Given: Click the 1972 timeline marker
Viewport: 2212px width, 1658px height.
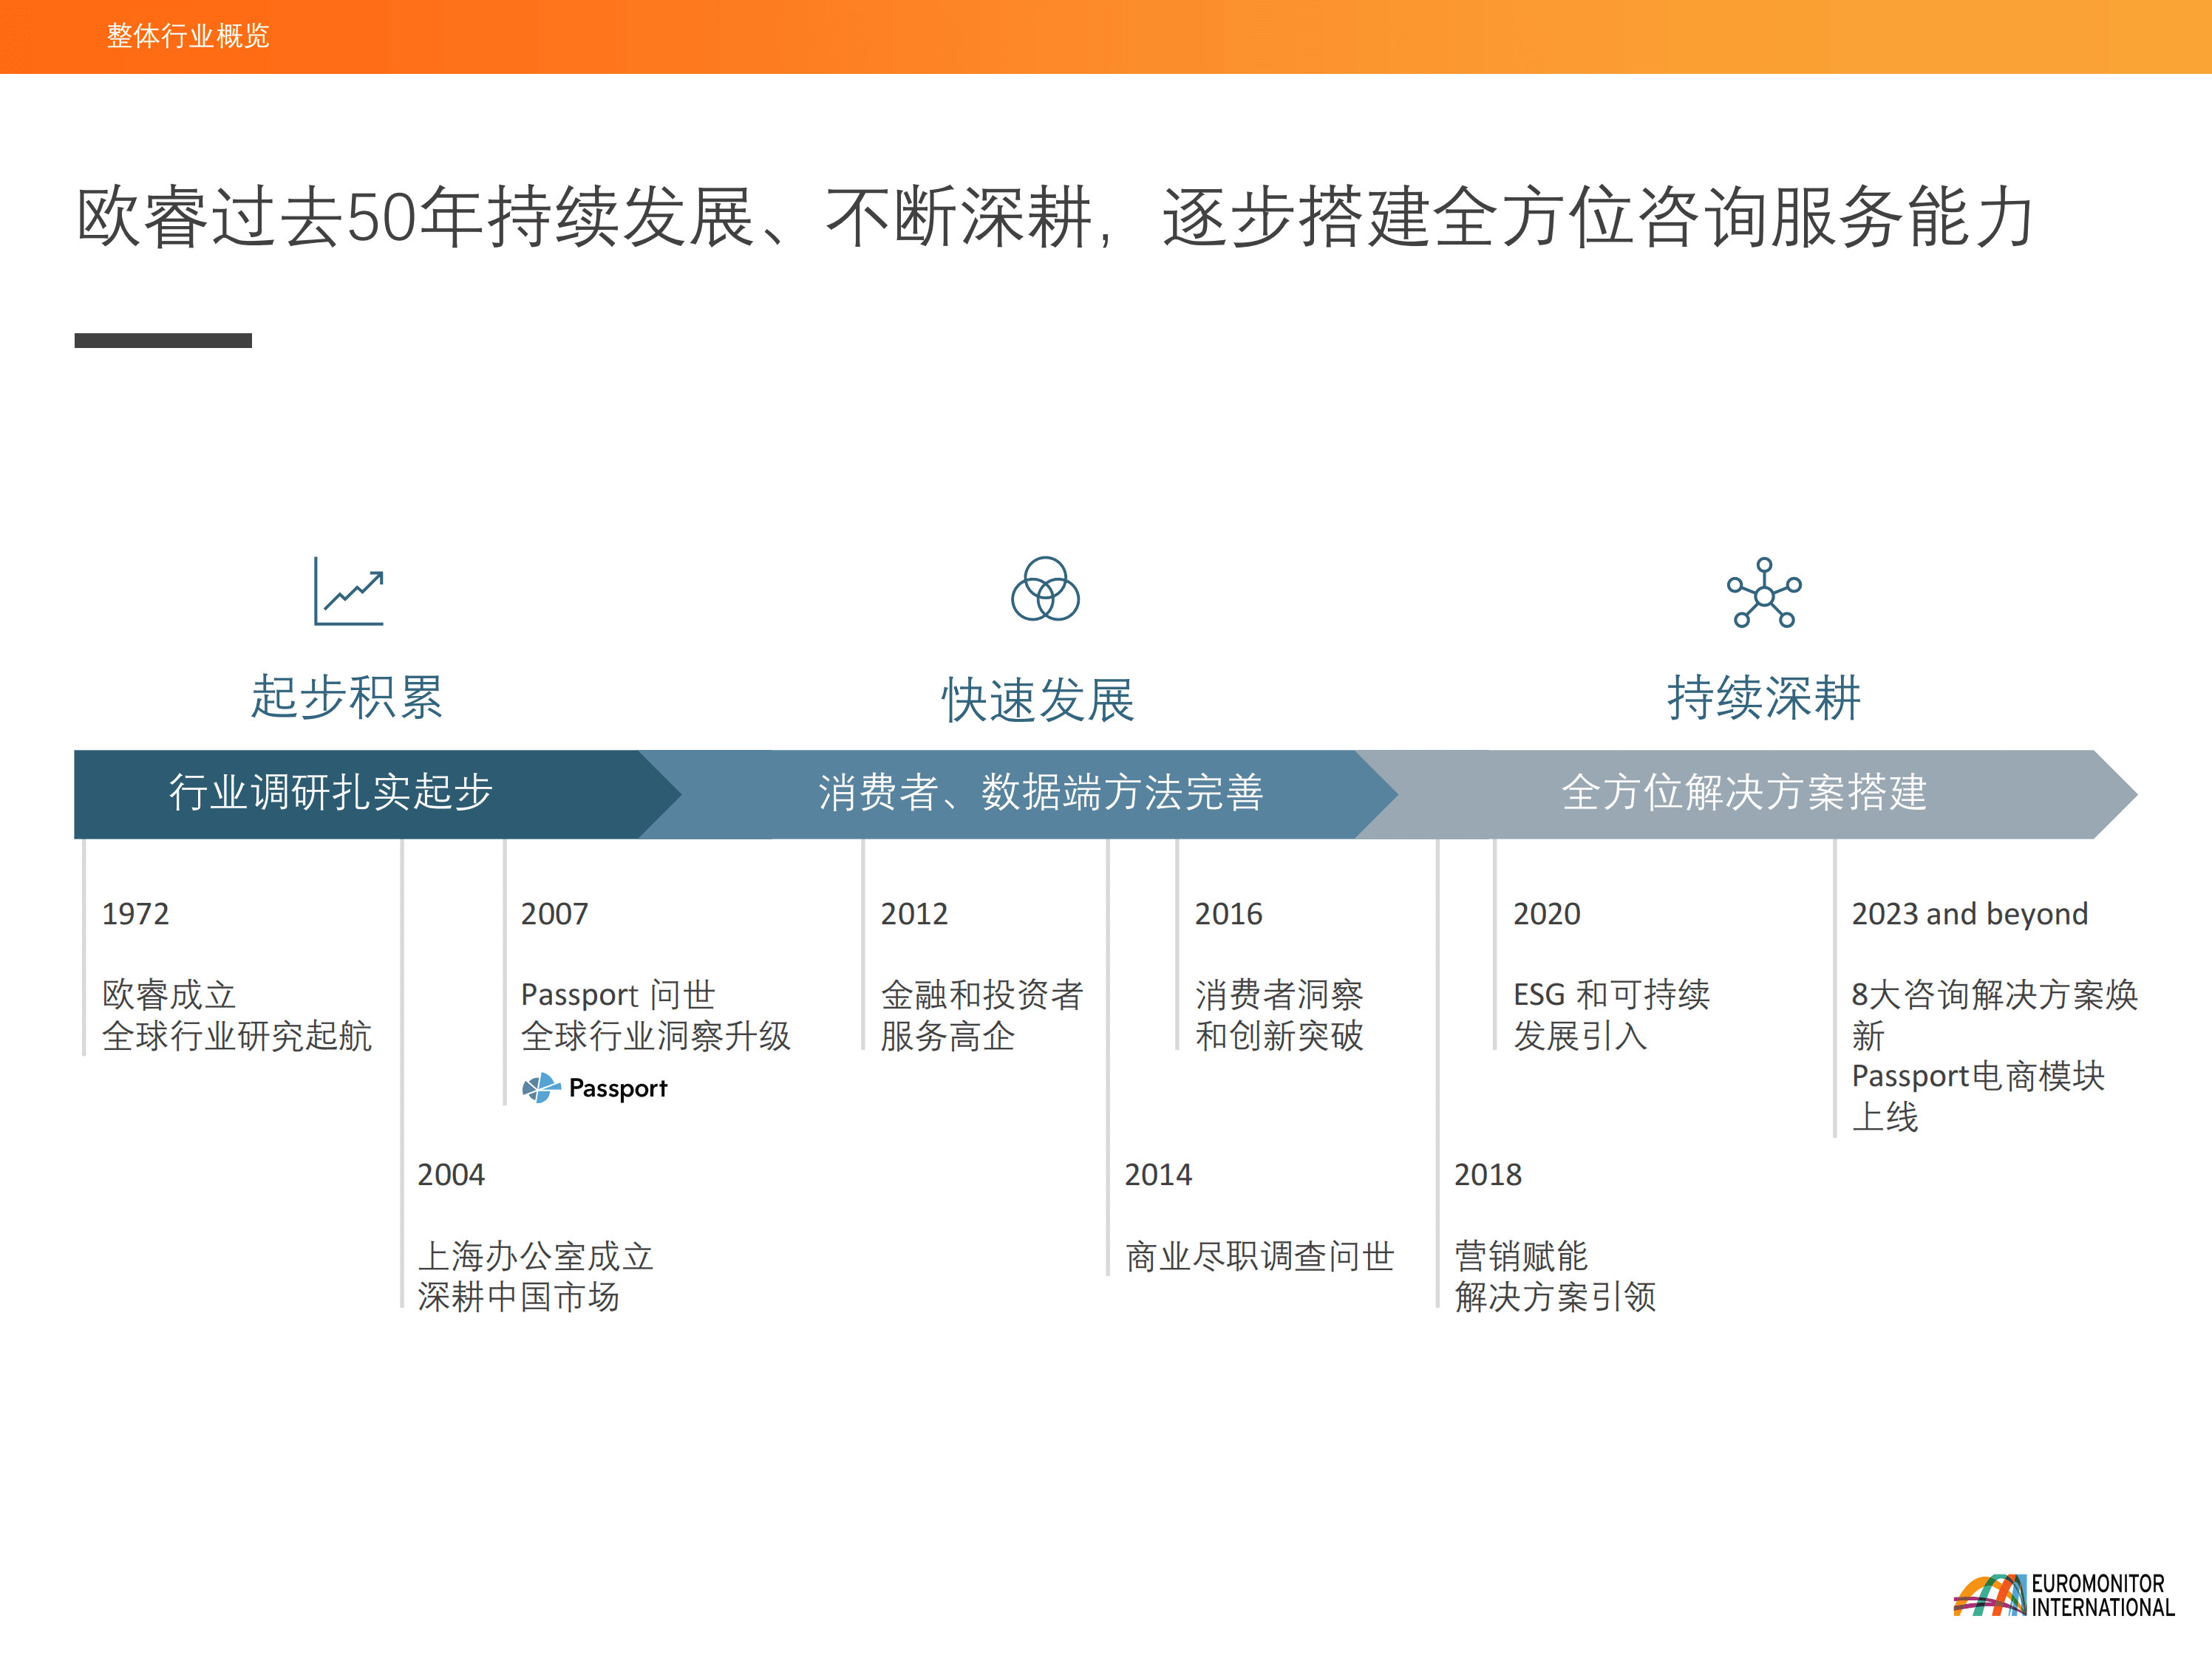Looking at the screenshot, I should coord(136,913).
